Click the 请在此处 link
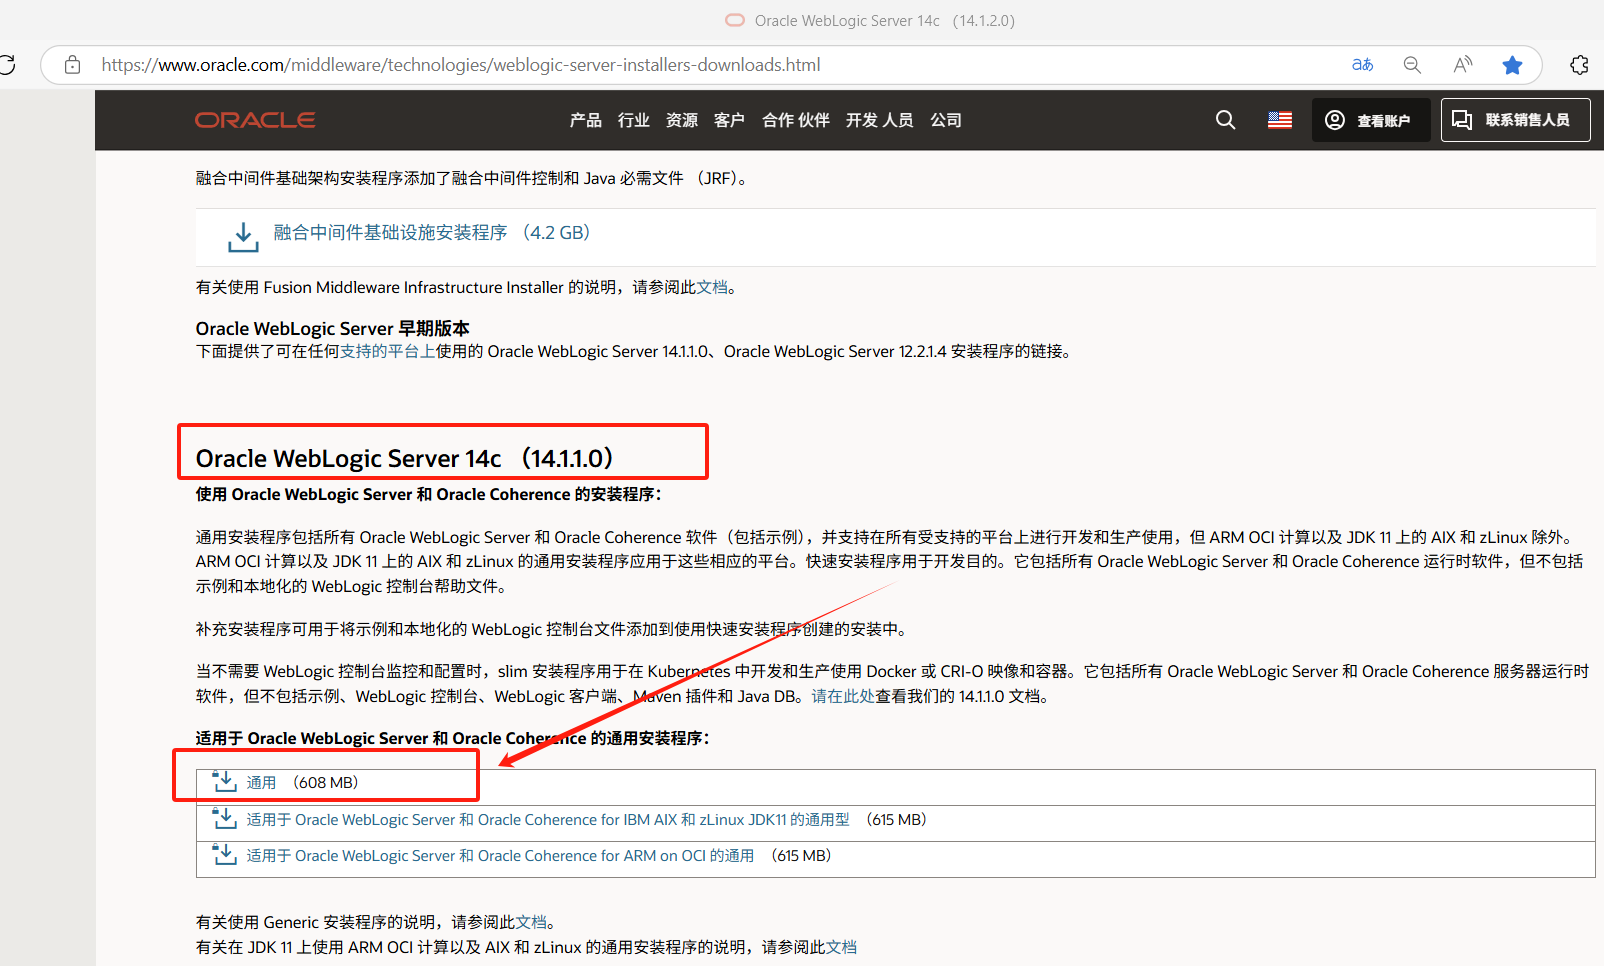1604x966 pixels. 843,696
